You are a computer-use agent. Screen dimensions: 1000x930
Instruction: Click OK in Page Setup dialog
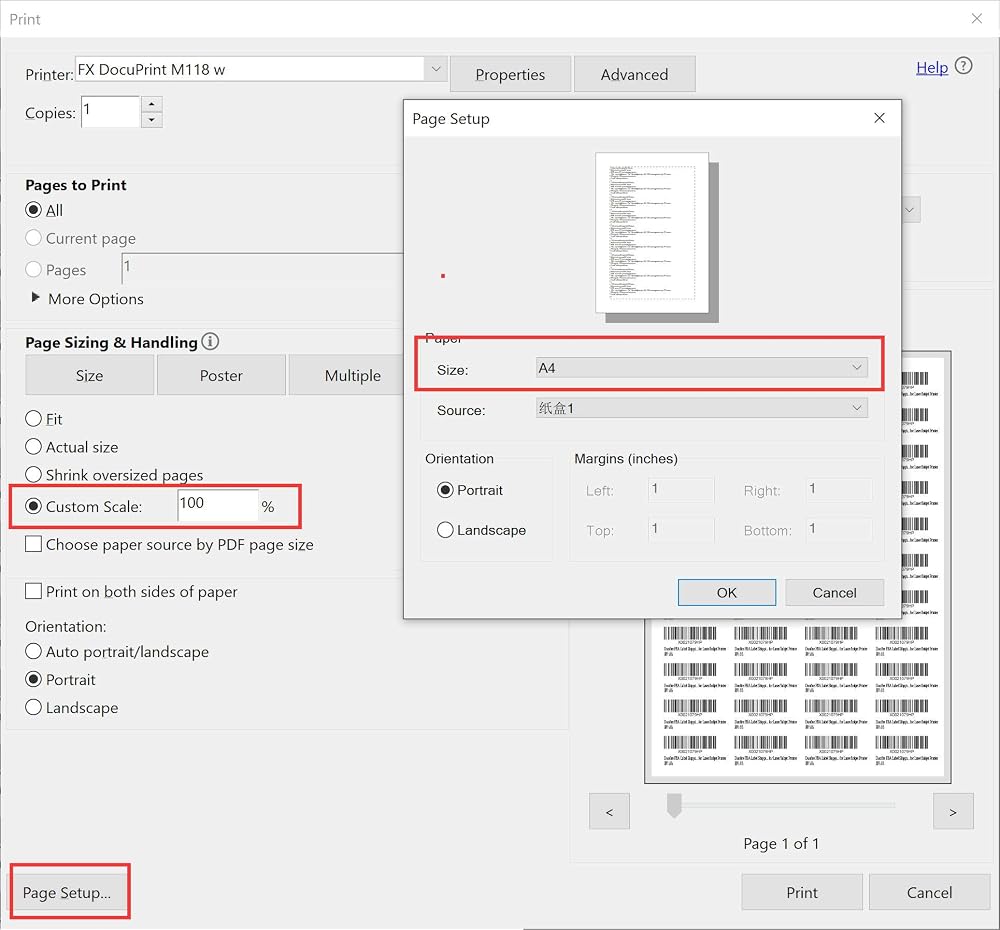(727, 593)
